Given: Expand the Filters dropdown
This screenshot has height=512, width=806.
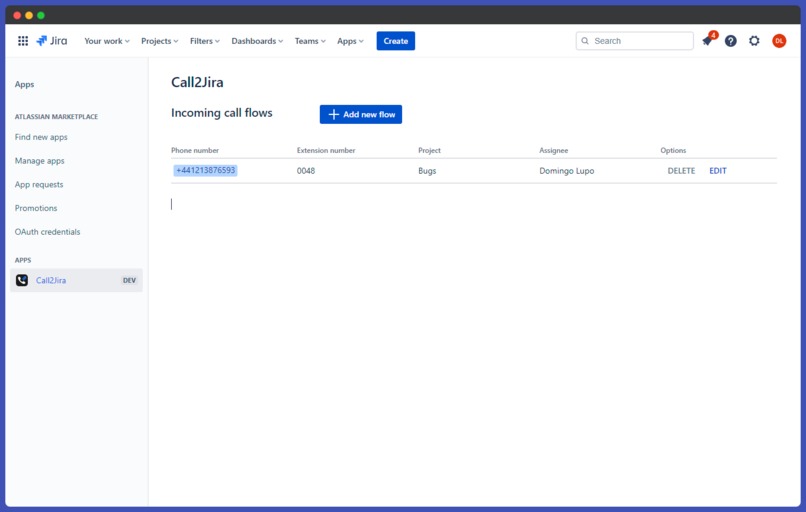Looking at the screenshot, I should [x=205, y=41].
